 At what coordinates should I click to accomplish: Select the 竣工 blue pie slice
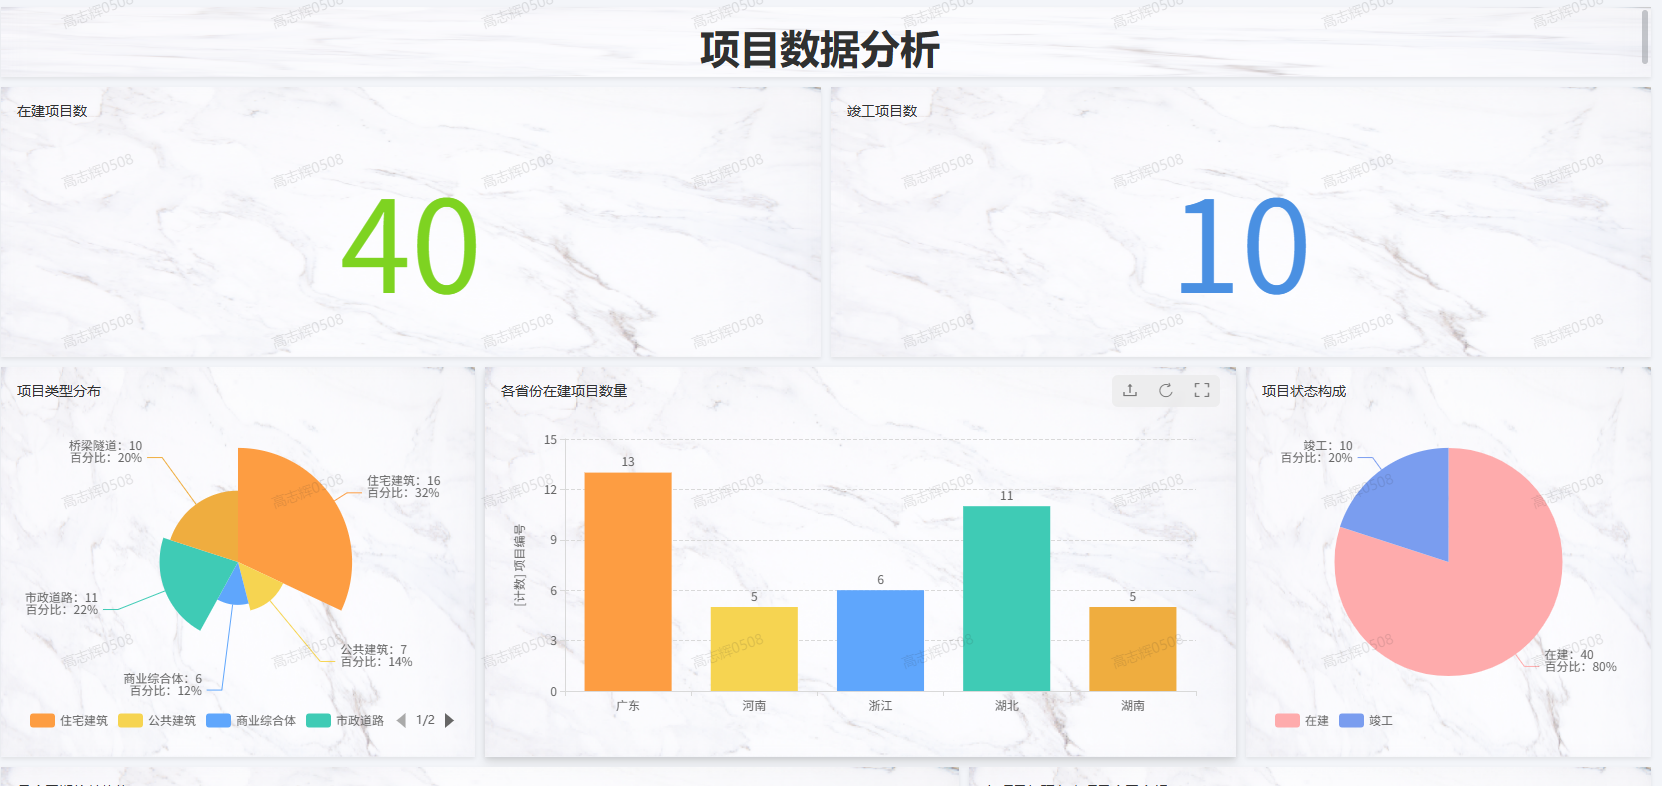pyautogui.click(x=1405, y=505)
